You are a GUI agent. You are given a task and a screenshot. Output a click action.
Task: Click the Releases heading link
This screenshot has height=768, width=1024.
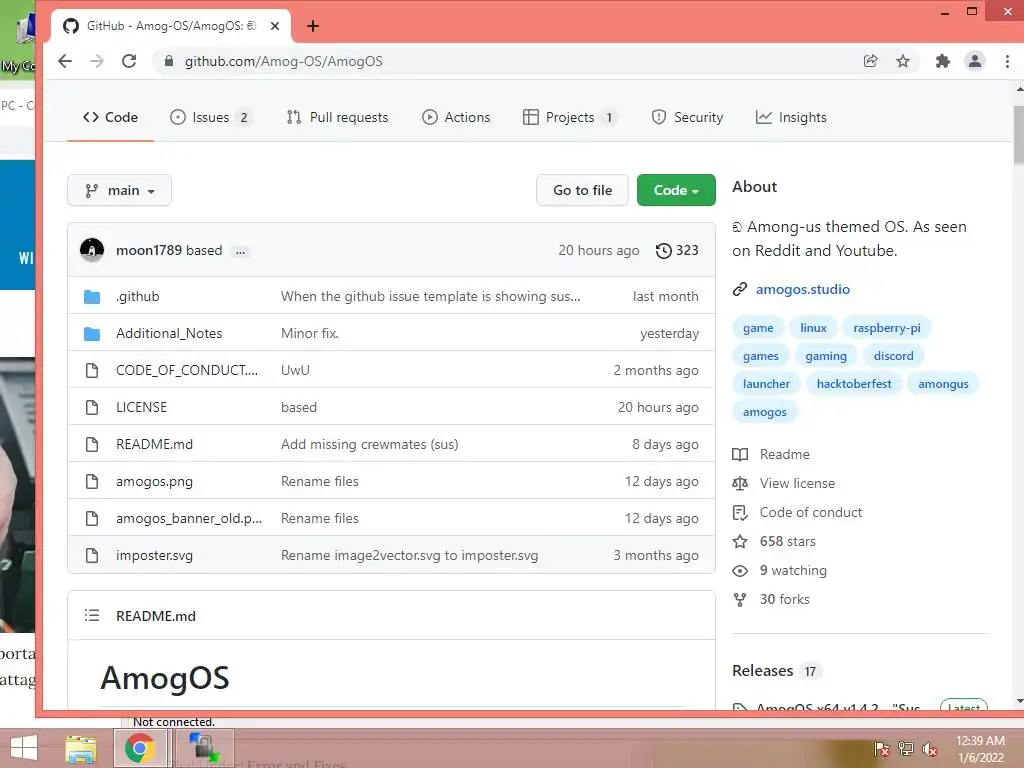pyautogui.click(x=762, y=671)
